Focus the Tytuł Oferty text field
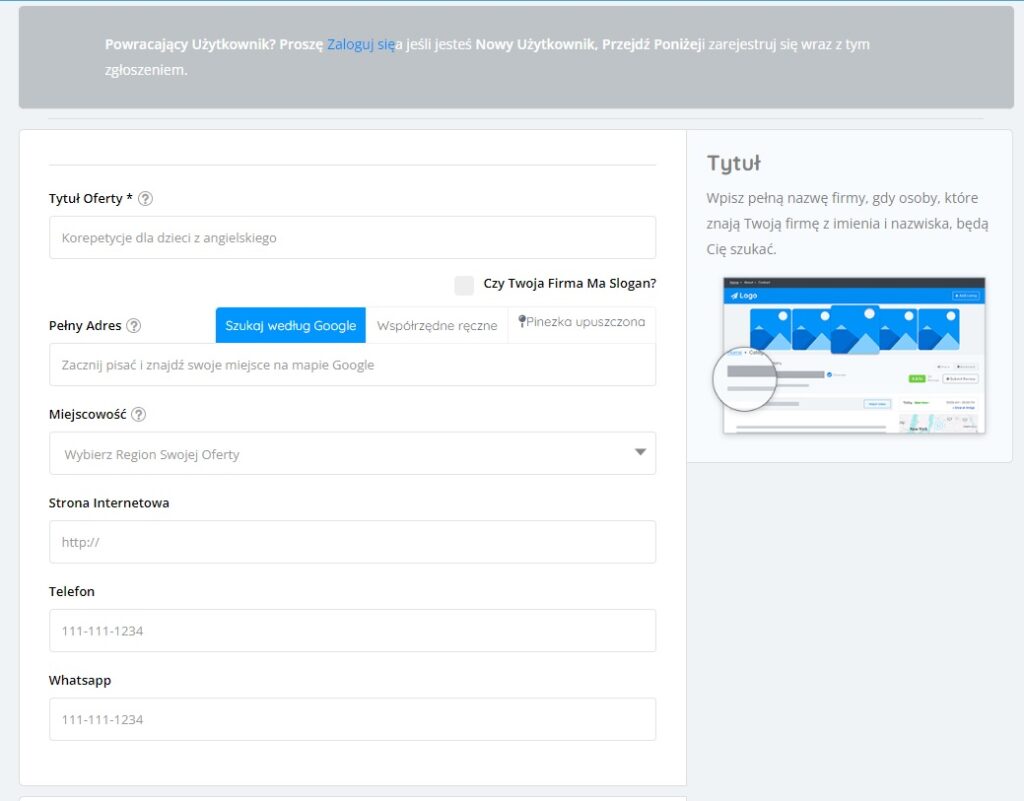The width and height of the screenshot is (1024, 801). (x=352, y=238)
